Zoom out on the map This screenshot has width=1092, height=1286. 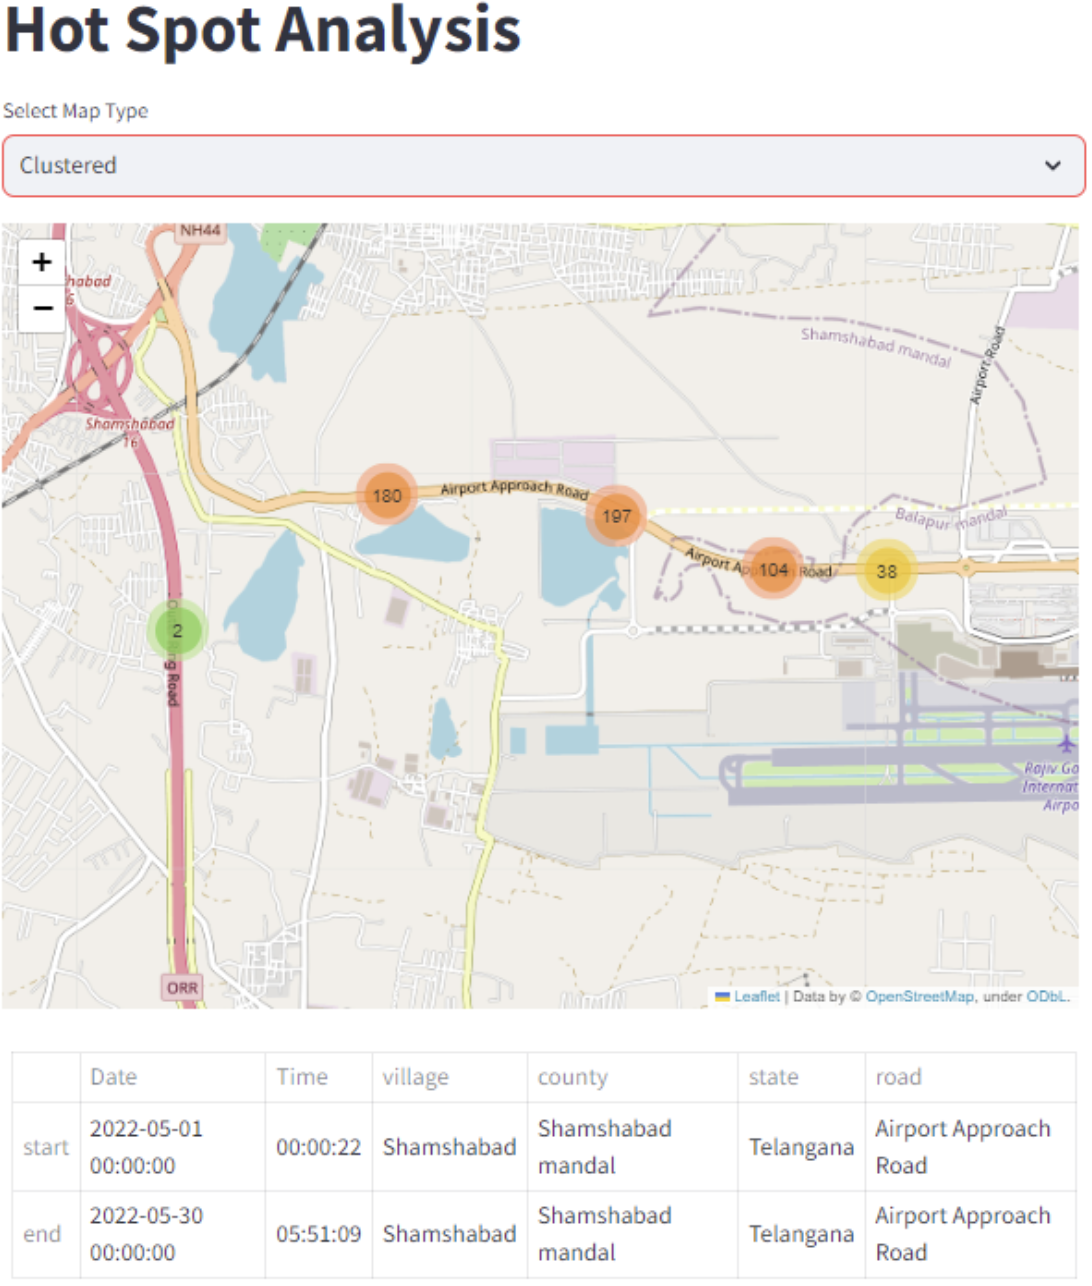click(42, 308)
